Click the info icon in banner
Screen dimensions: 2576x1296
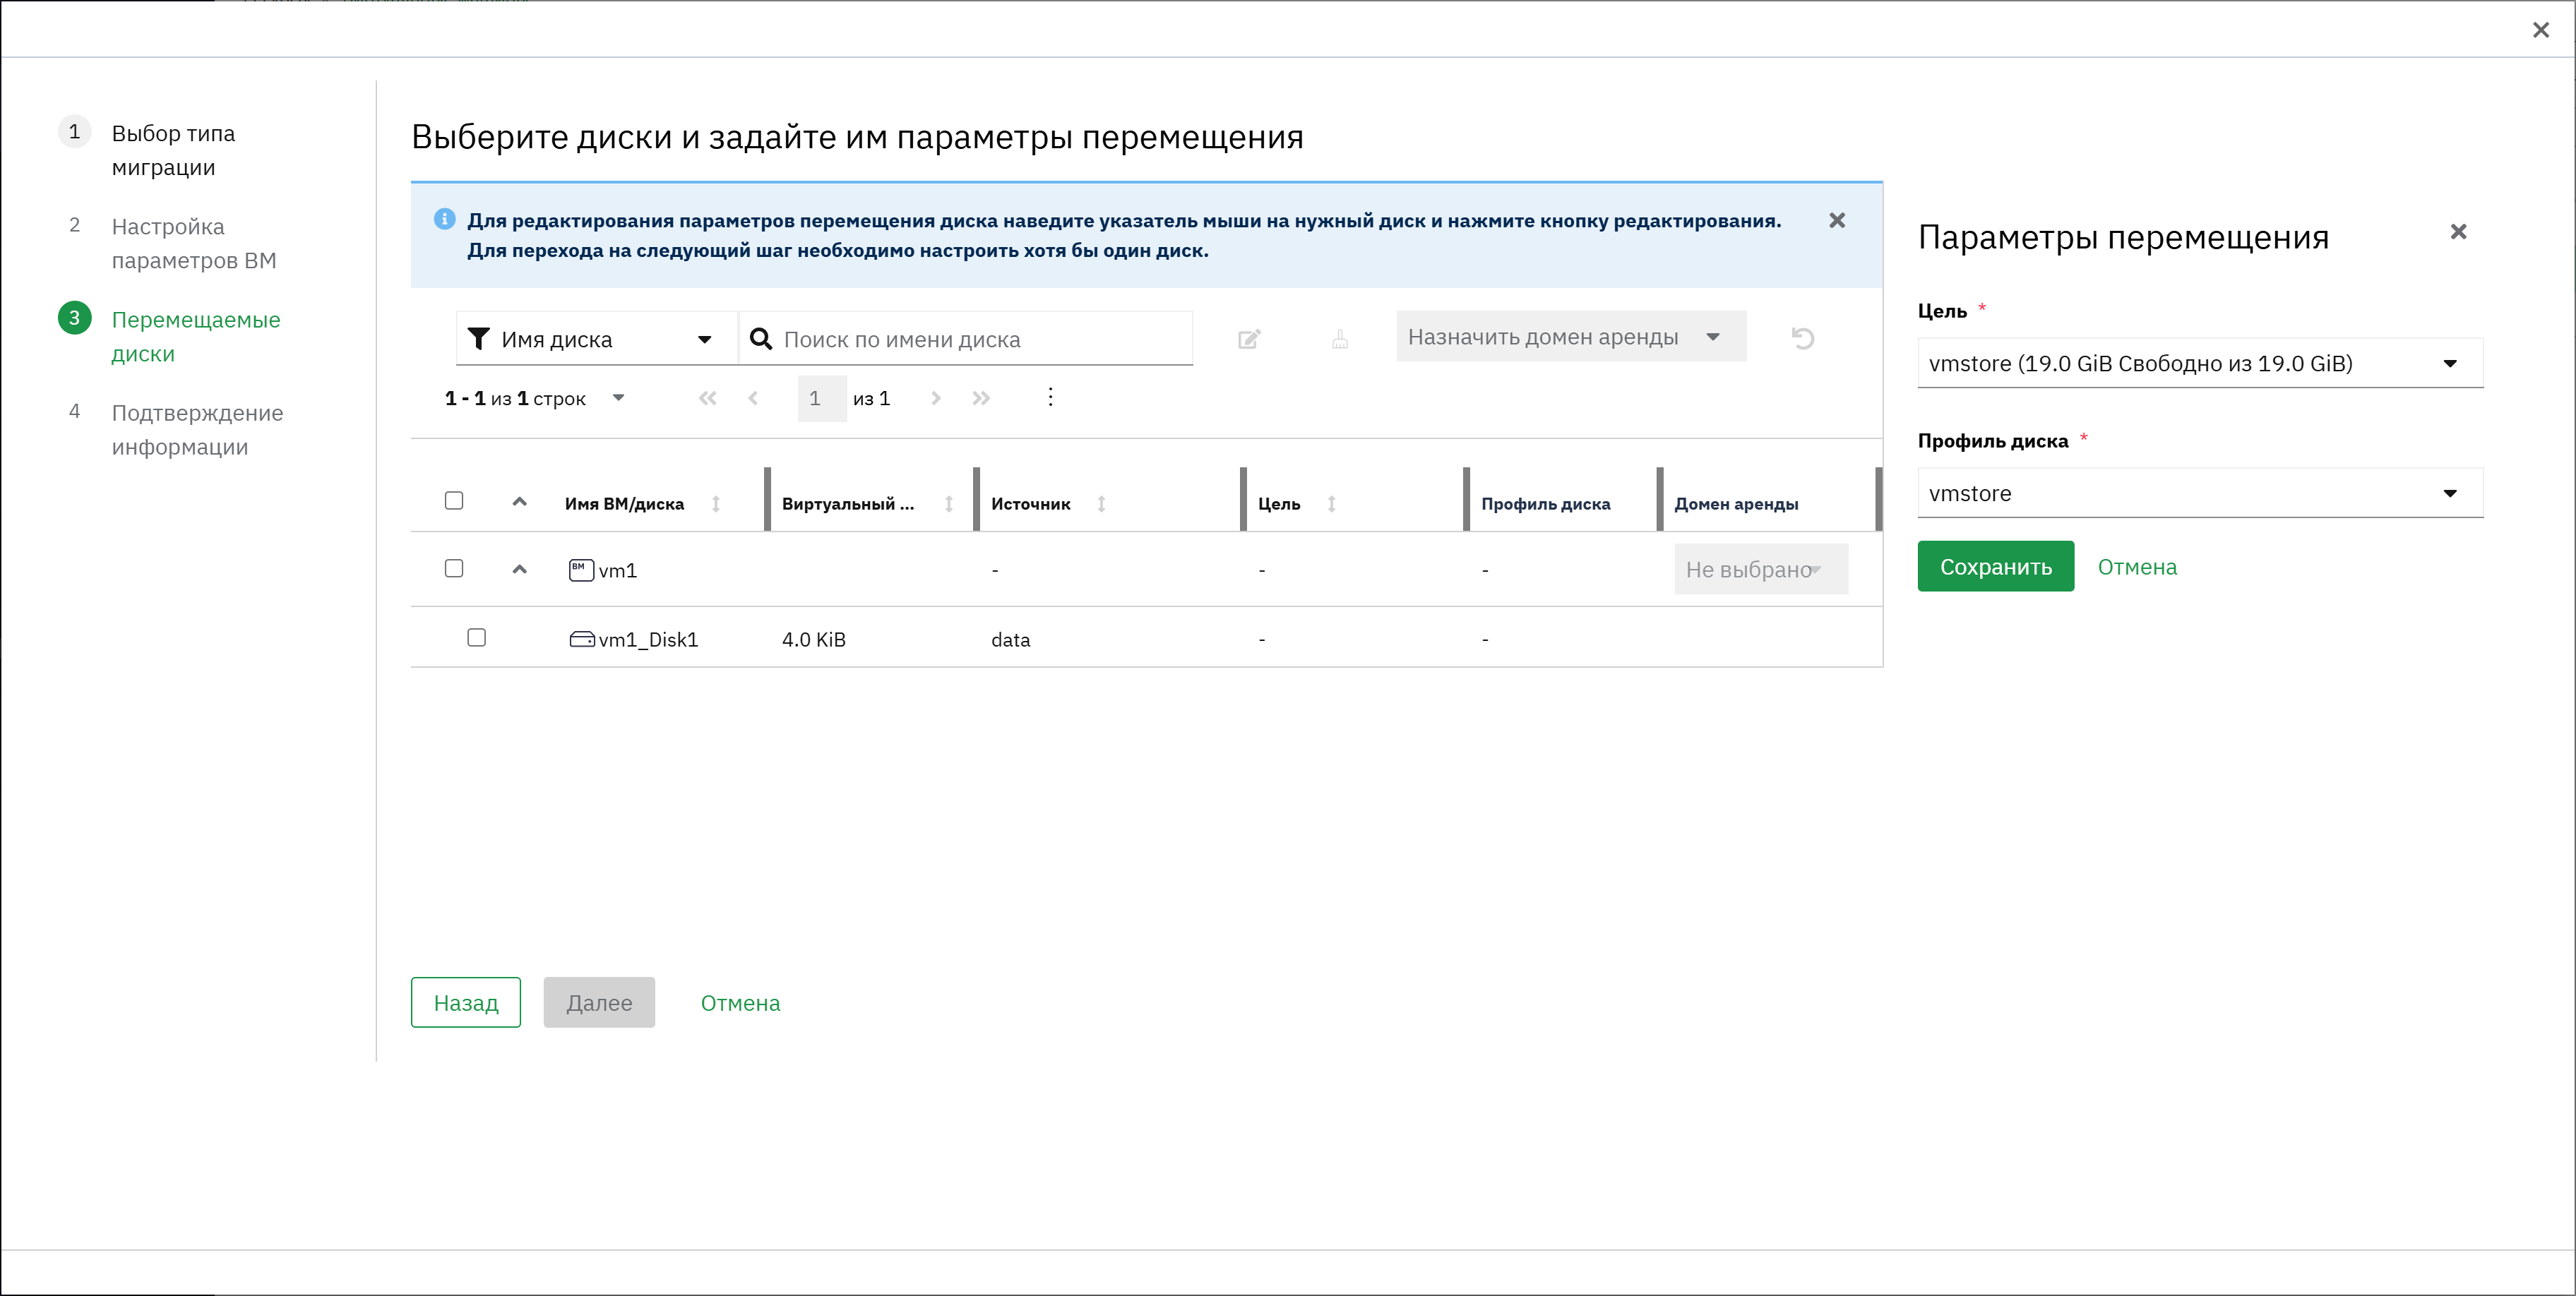[445, 219]
